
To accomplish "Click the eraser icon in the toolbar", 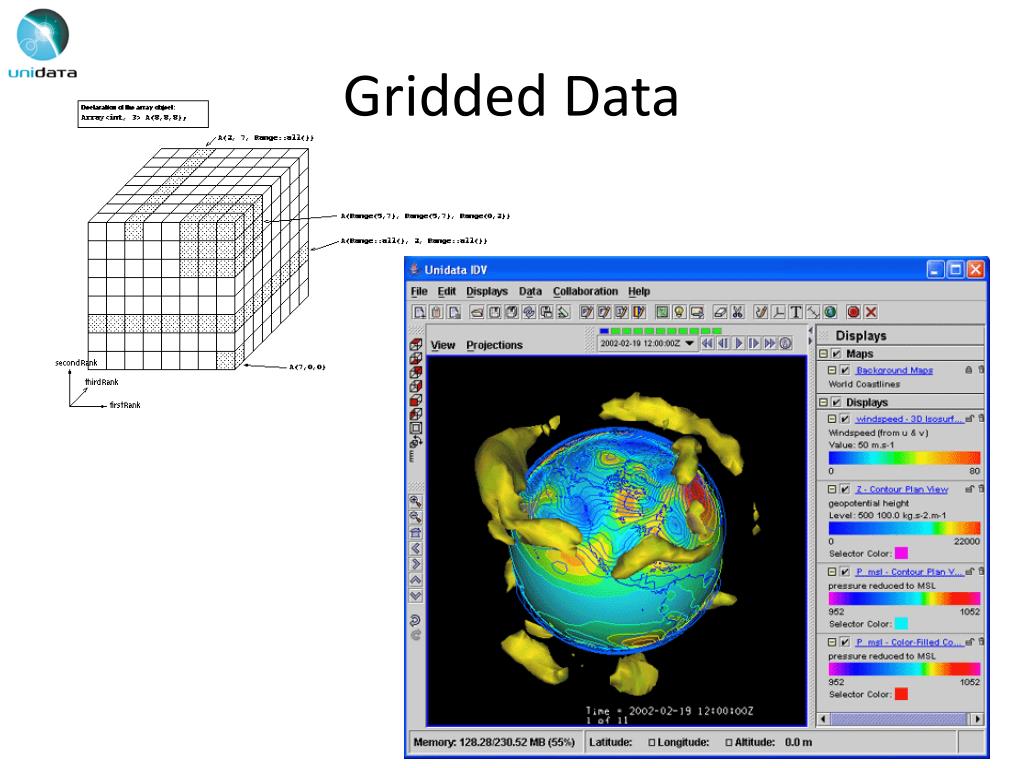I will click(720, 312).
